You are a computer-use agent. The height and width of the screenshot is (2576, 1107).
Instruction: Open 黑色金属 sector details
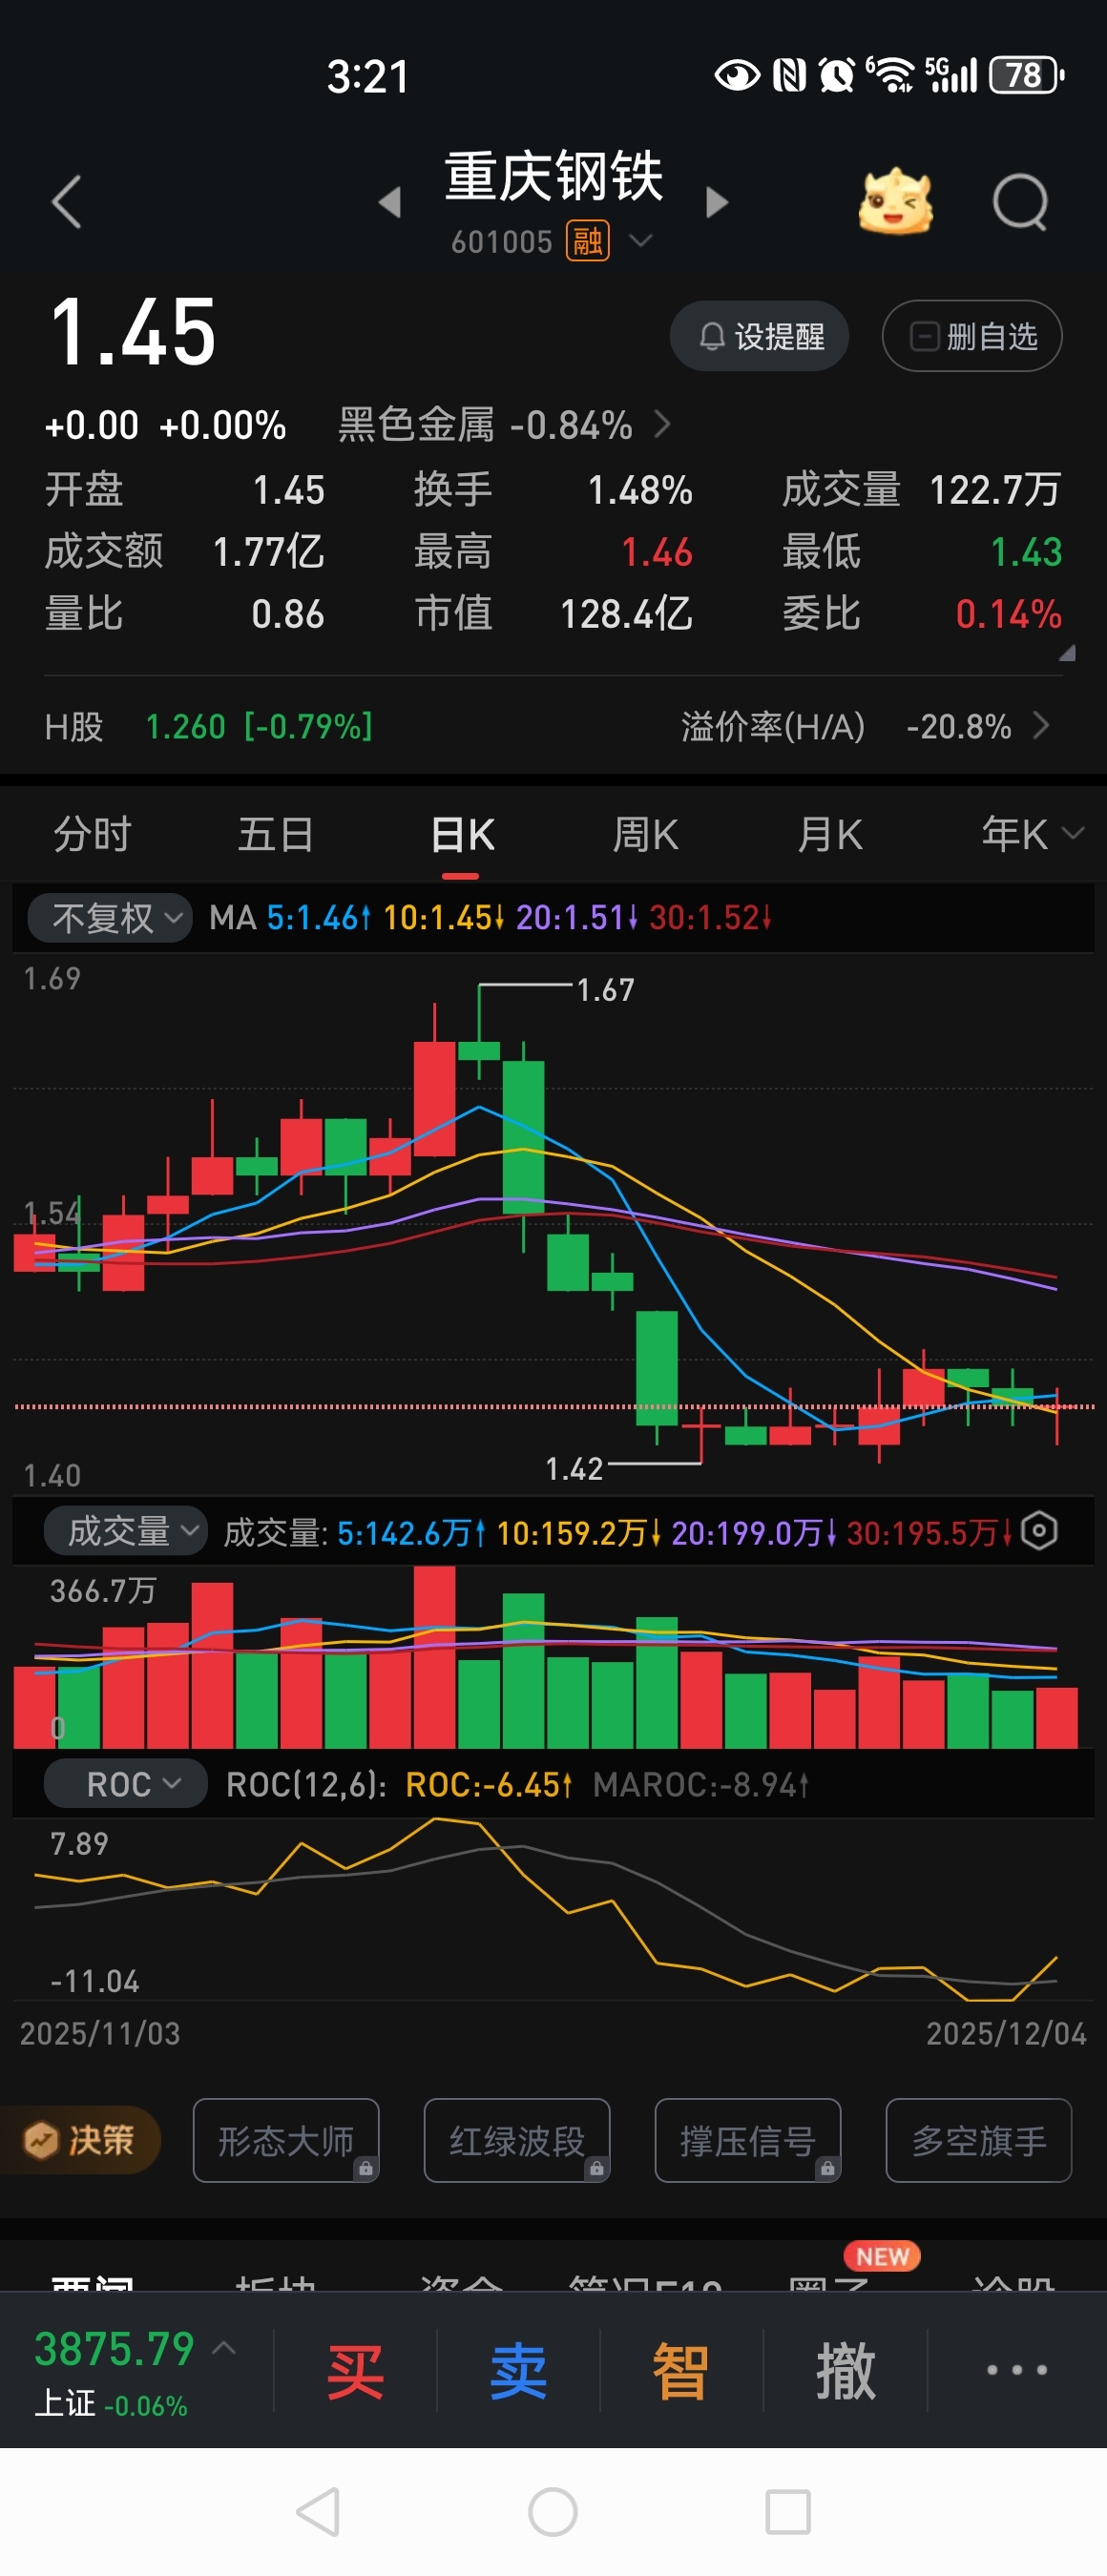(504, 425)
